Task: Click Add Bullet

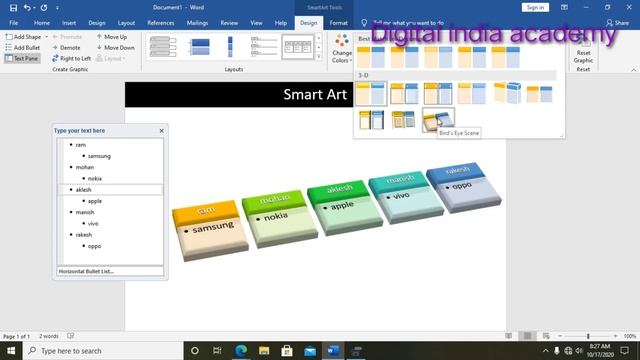Action: click(23, 48)
